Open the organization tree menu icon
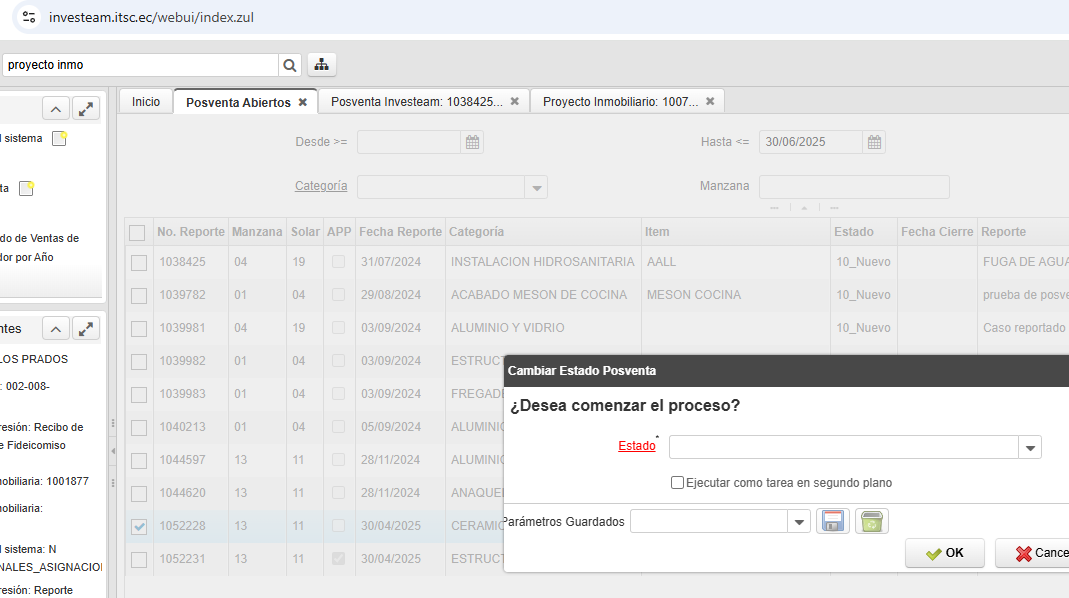The width and height of the screenshot is (1069, 598). tap(321, 65)
